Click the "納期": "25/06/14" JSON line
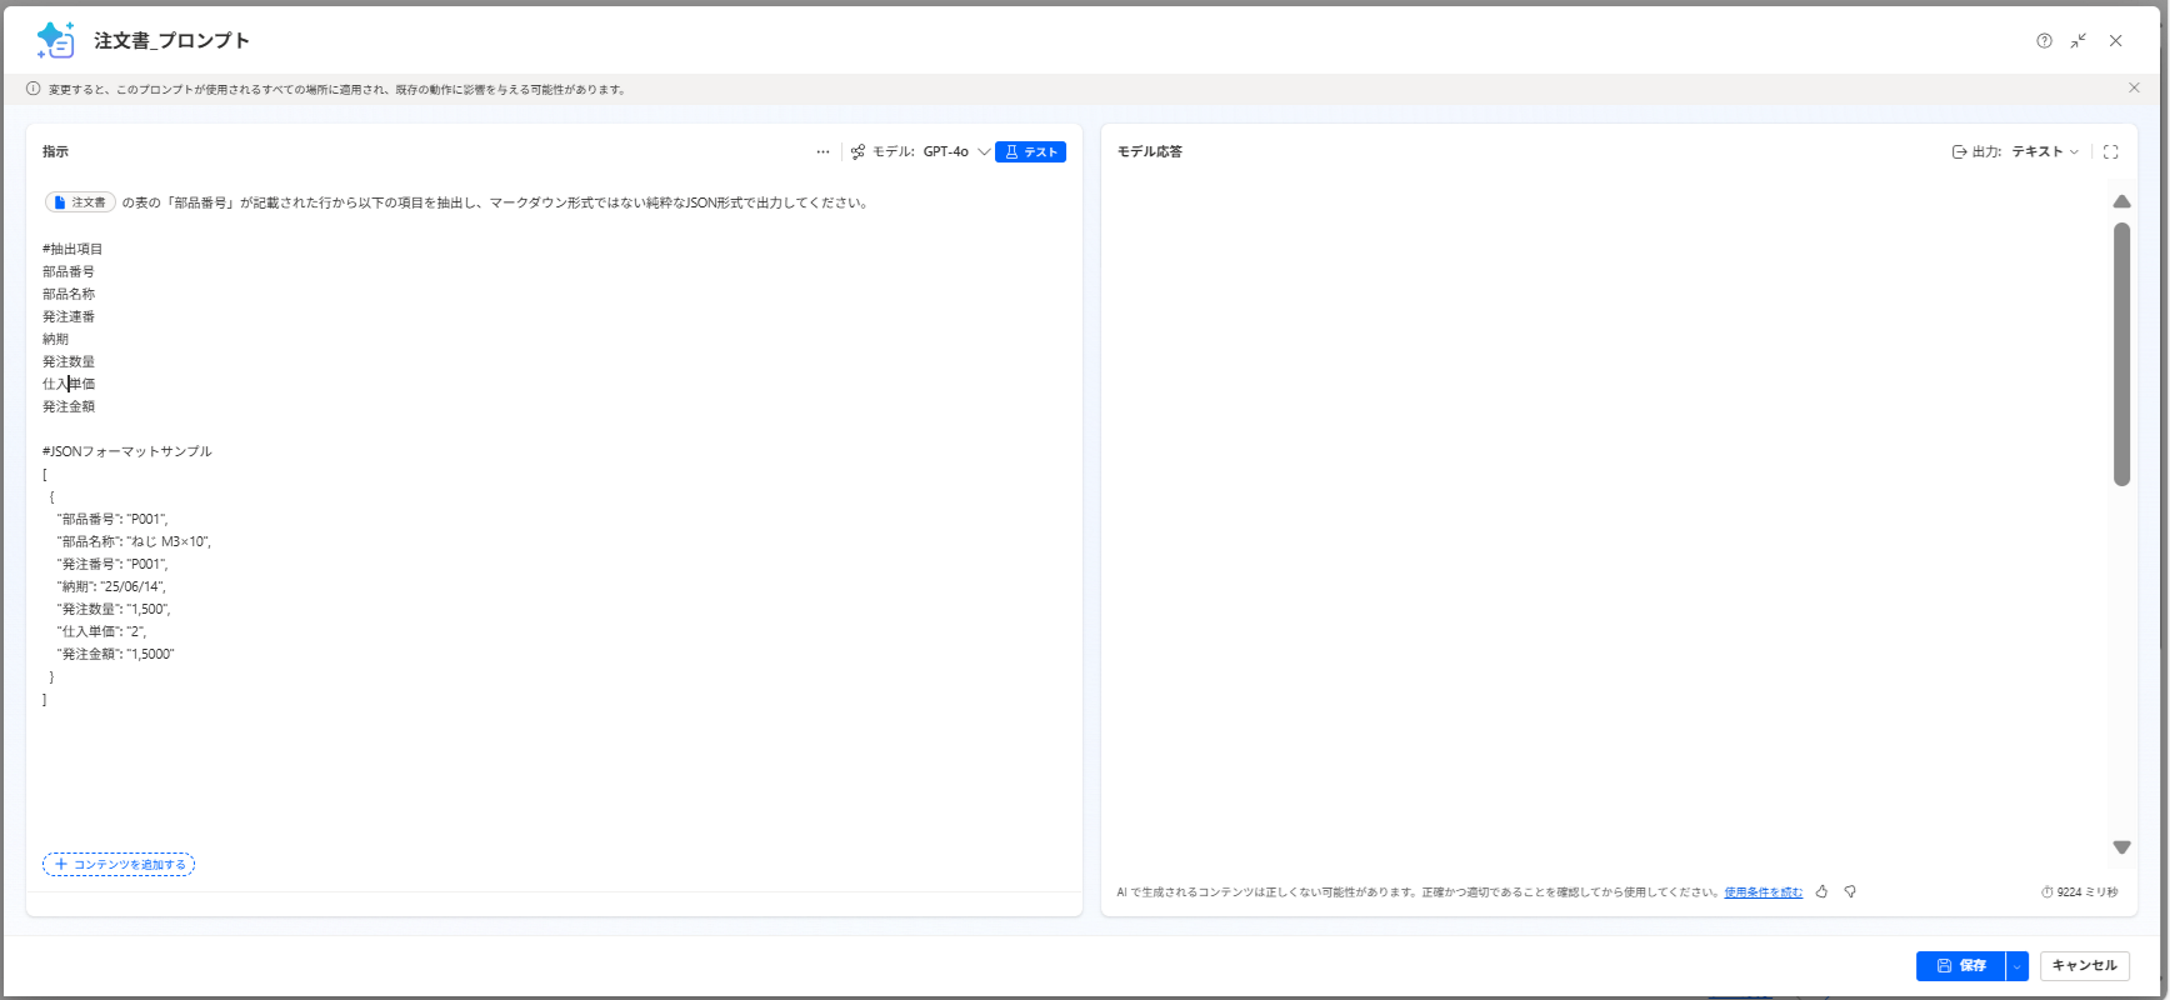 pyautogui.click(x=112, y=587)
